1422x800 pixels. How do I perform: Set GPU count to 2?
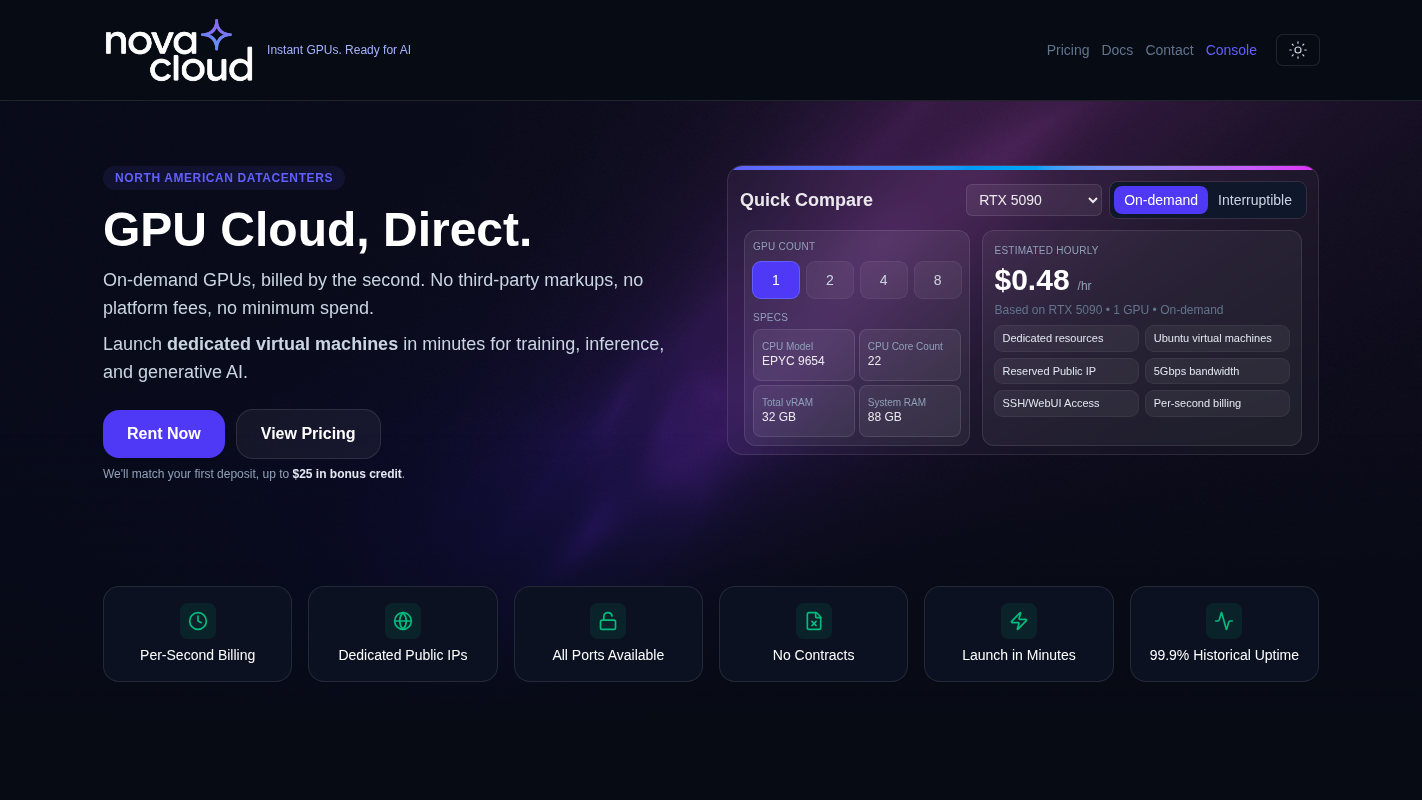pyautogui.click(x=830, y=280)
